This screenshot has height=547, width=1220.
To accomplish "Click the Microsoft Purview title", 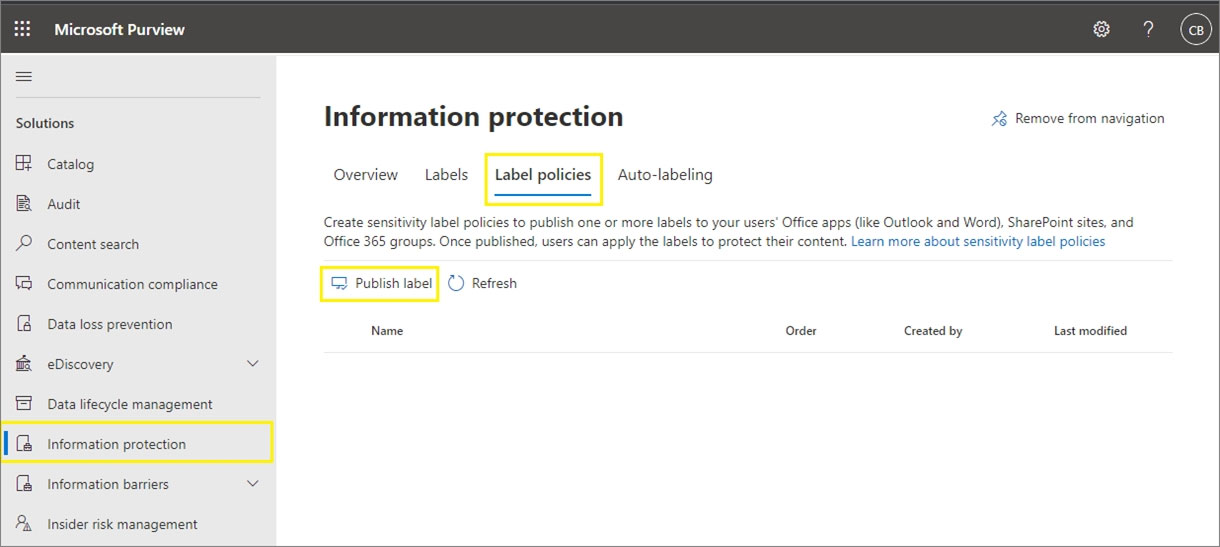I will tap(120, 29).
